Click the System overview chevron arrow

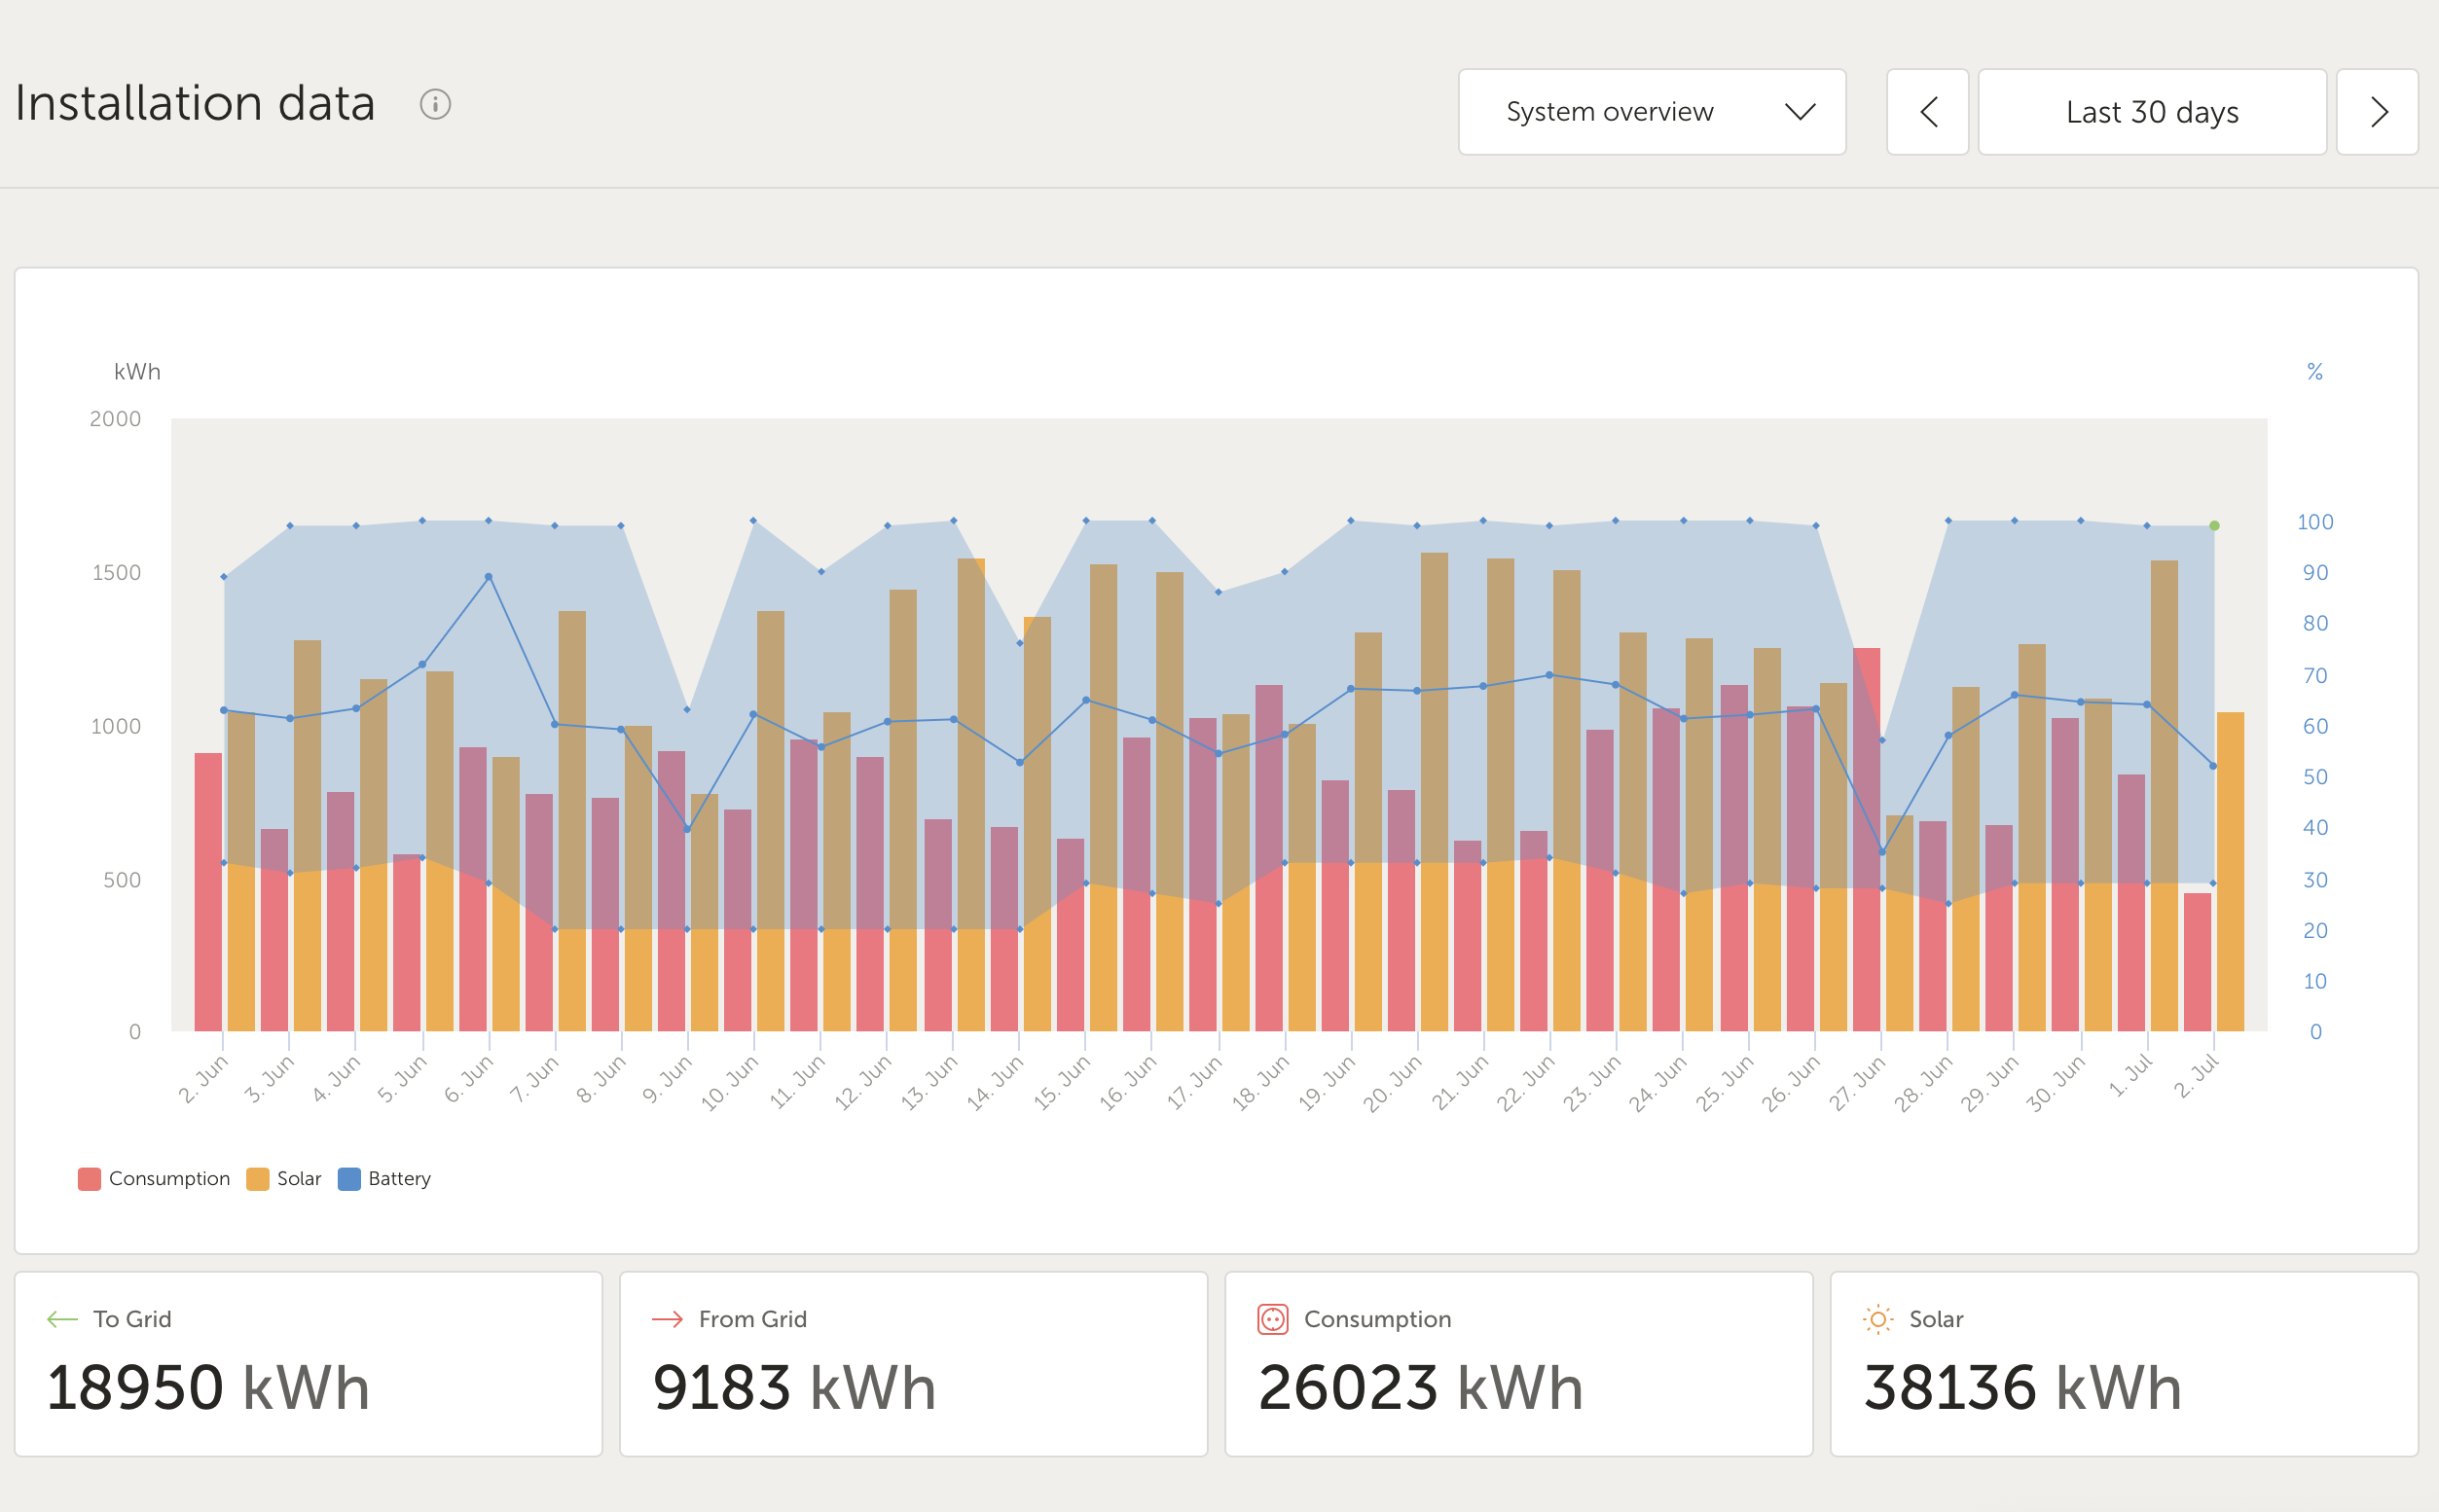pos(1800,112)
